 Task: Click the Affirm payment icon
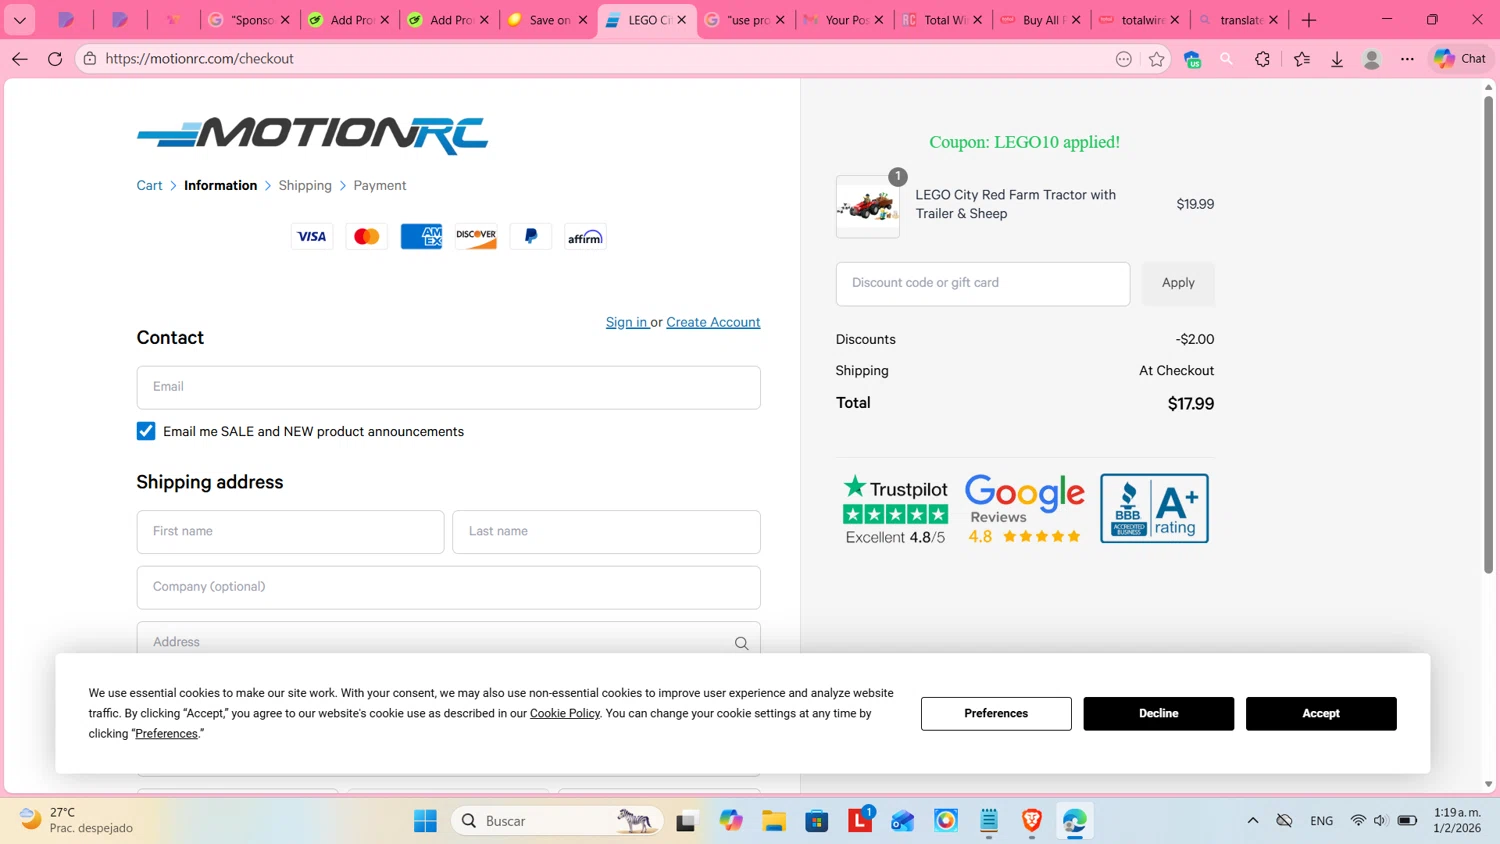(x=585, y=237)
